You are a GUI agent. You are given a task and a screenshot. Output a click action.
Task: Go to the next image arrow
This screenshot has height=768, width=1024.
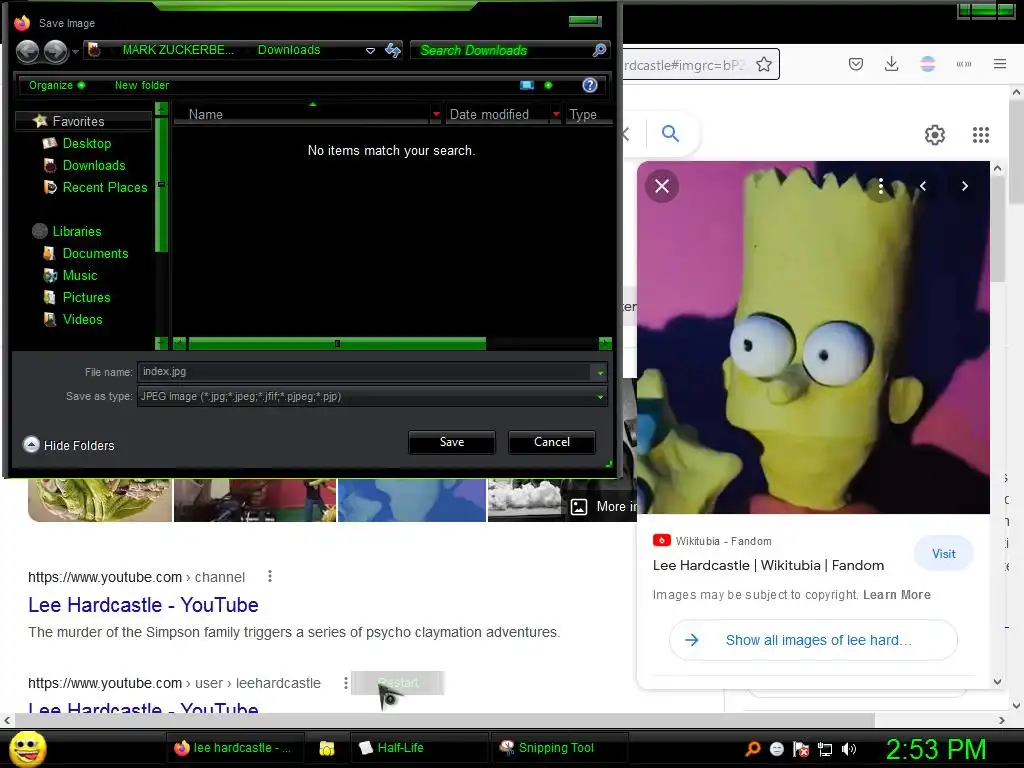tap(965, 186)
